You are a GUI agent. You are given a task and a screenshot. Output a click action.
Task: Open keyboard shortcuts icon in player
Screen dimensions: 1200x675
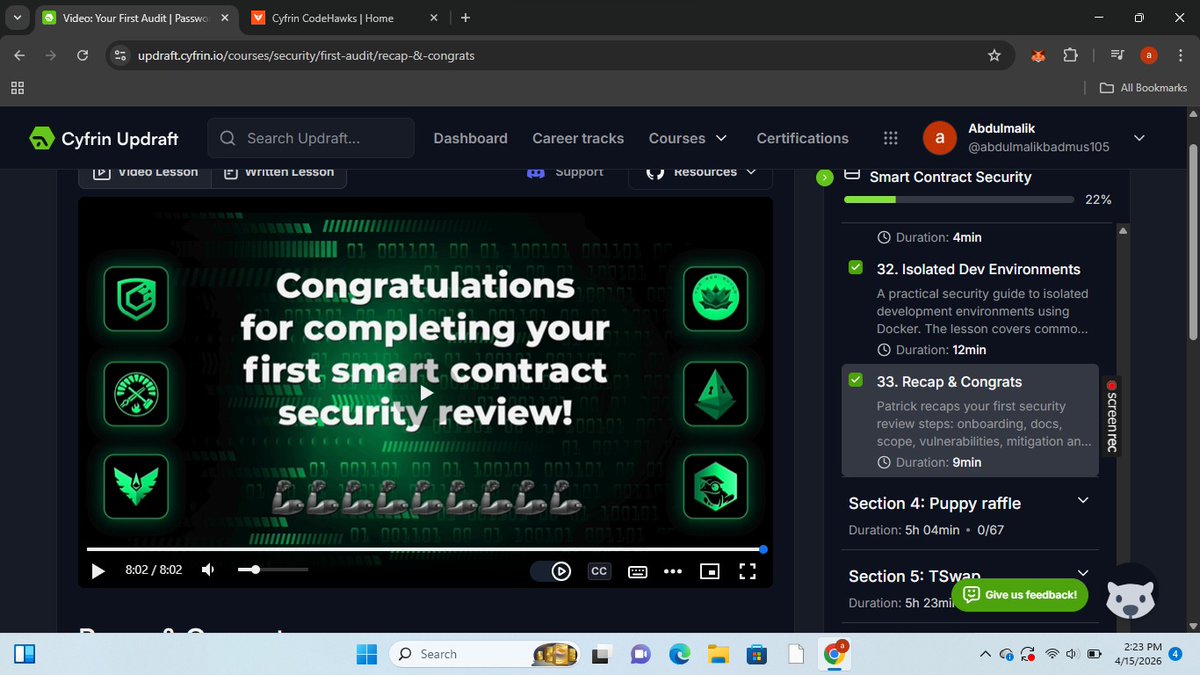(x=638, y=571)
